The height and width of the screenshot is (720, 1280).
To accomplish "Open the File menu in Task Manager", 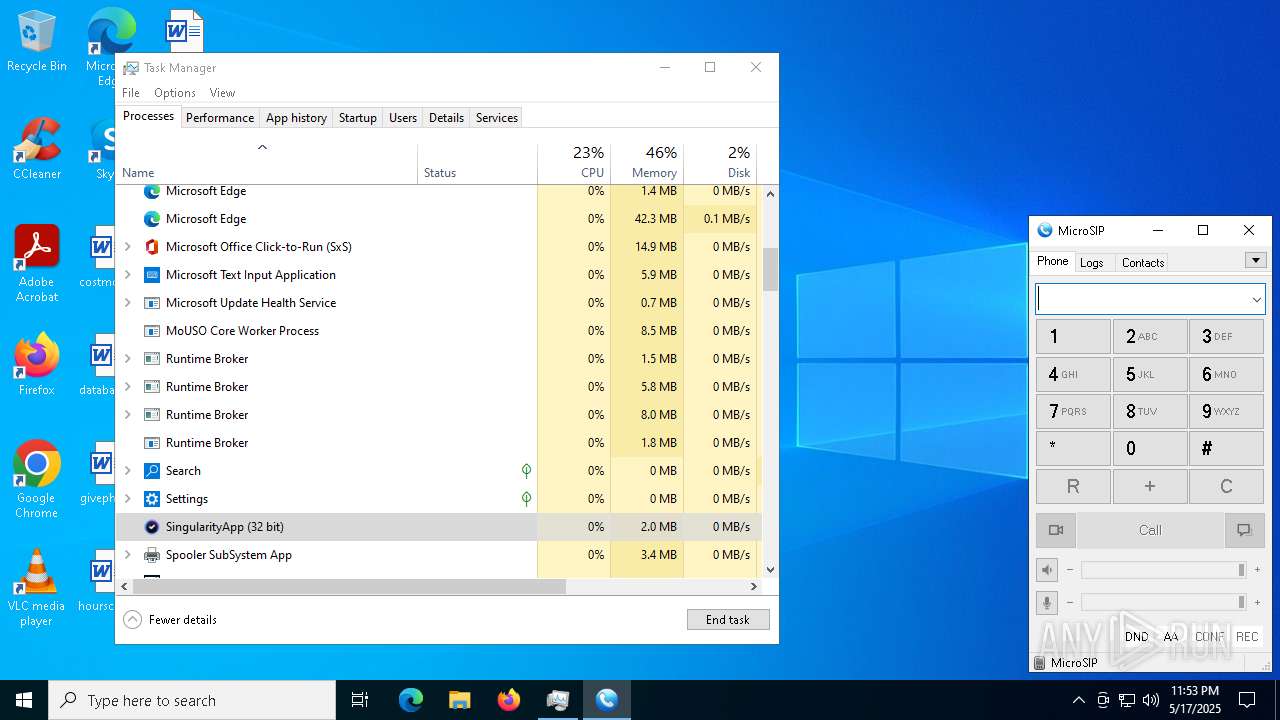I will (131, 93).
